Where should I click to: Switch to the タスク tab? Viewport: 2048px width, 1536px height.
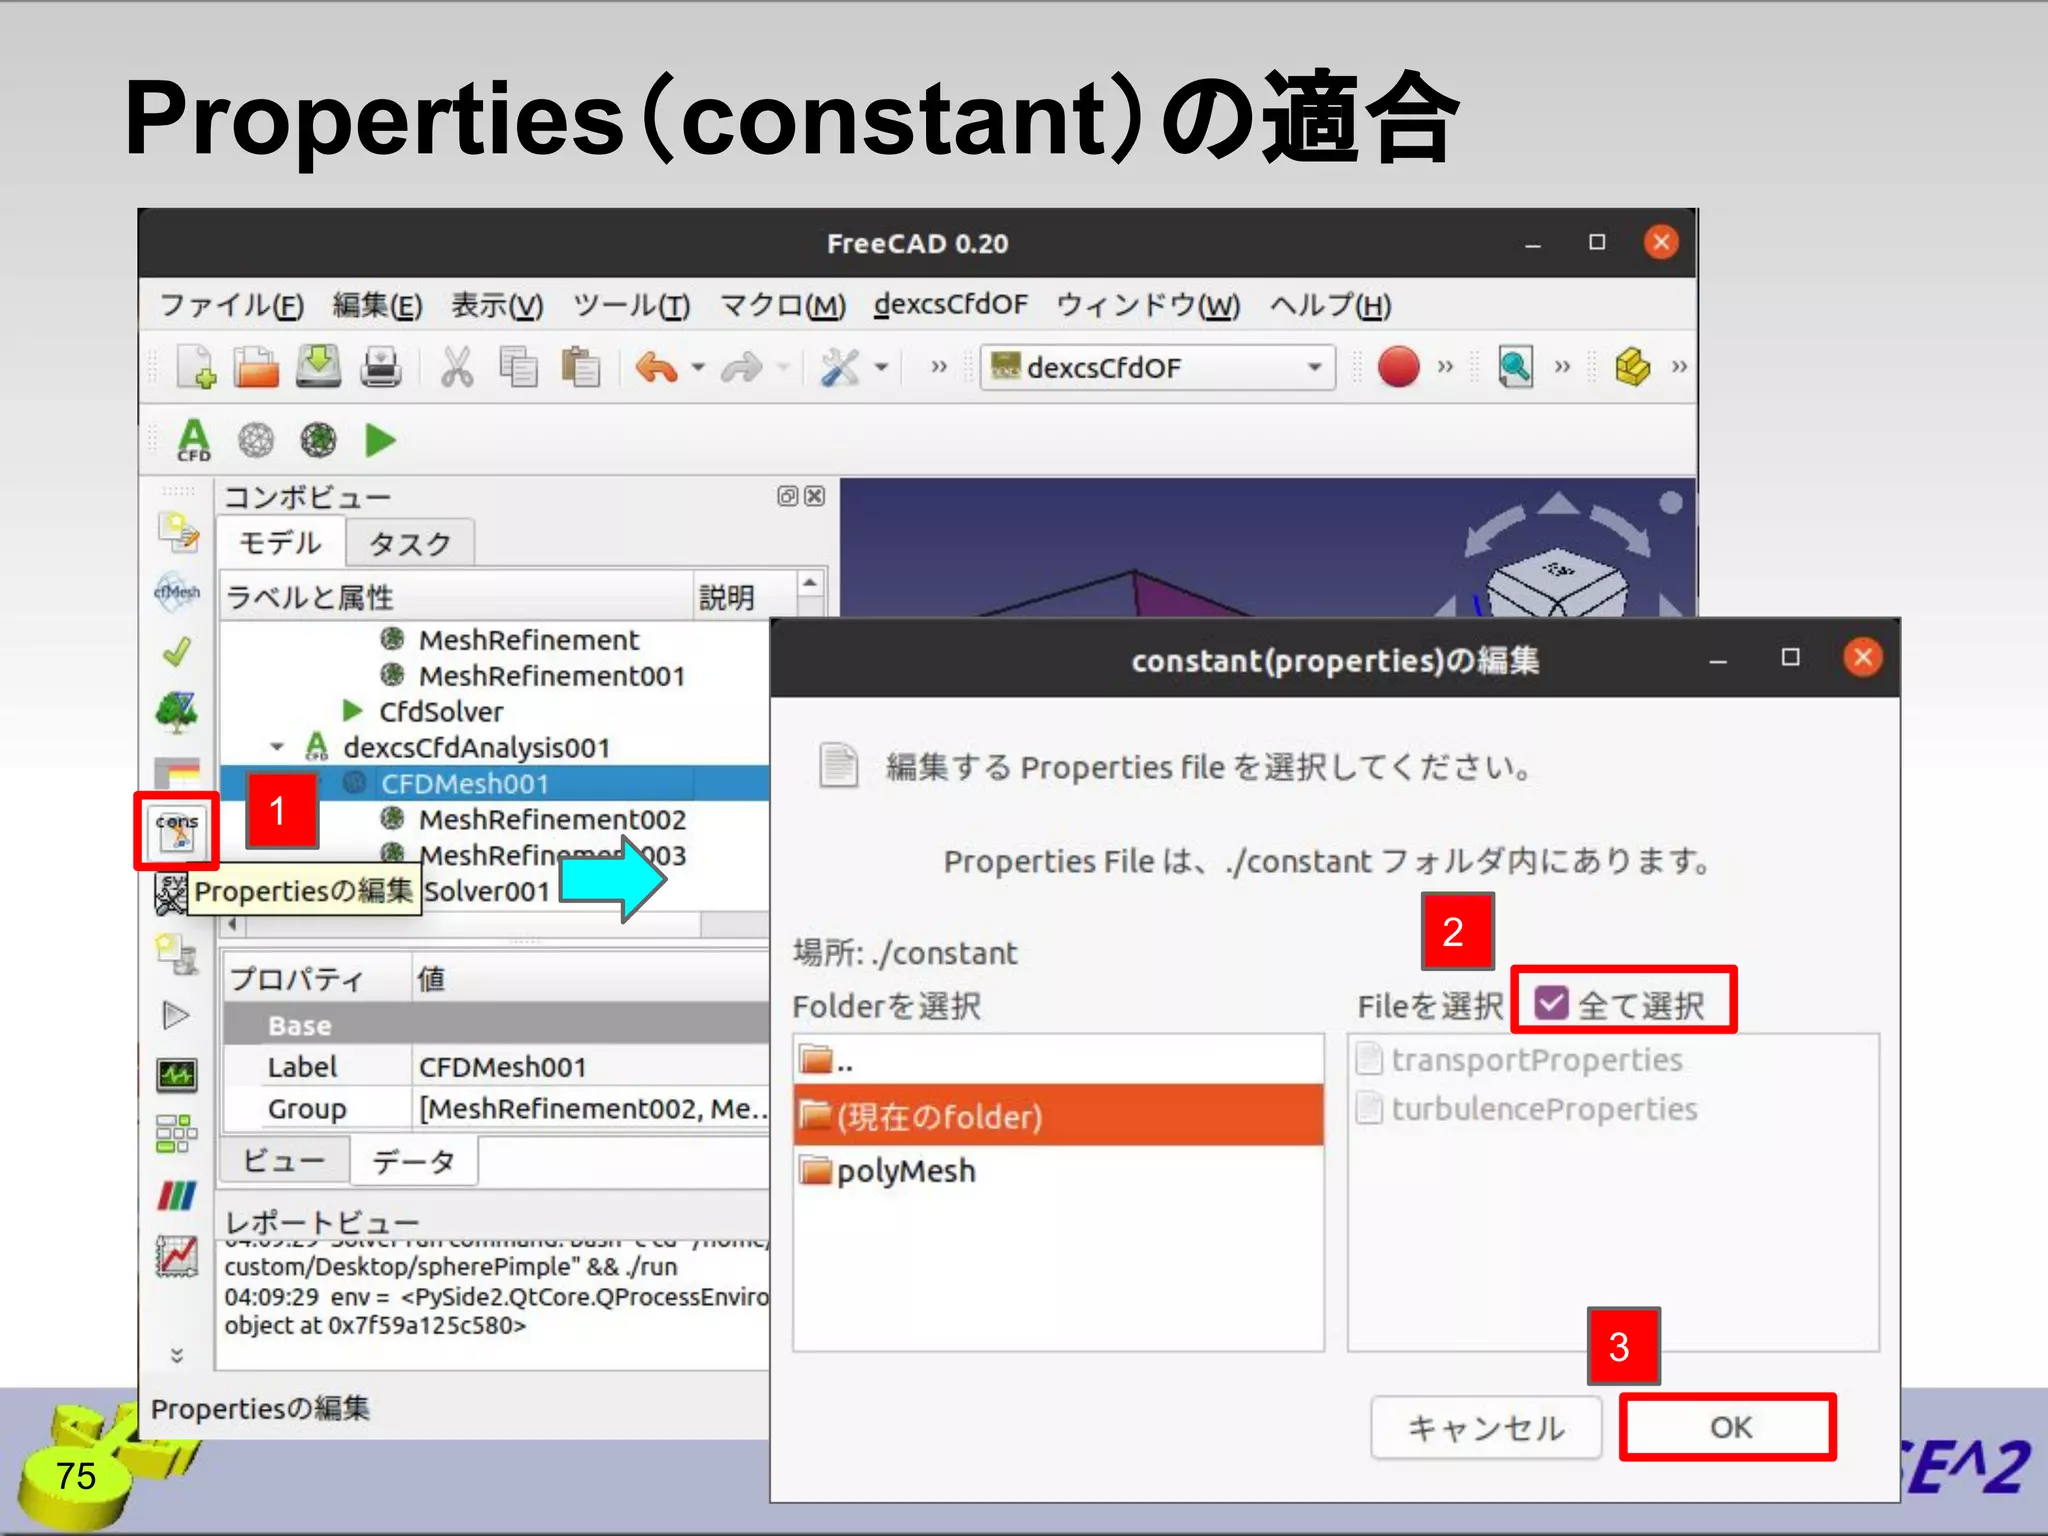[410, 543]
